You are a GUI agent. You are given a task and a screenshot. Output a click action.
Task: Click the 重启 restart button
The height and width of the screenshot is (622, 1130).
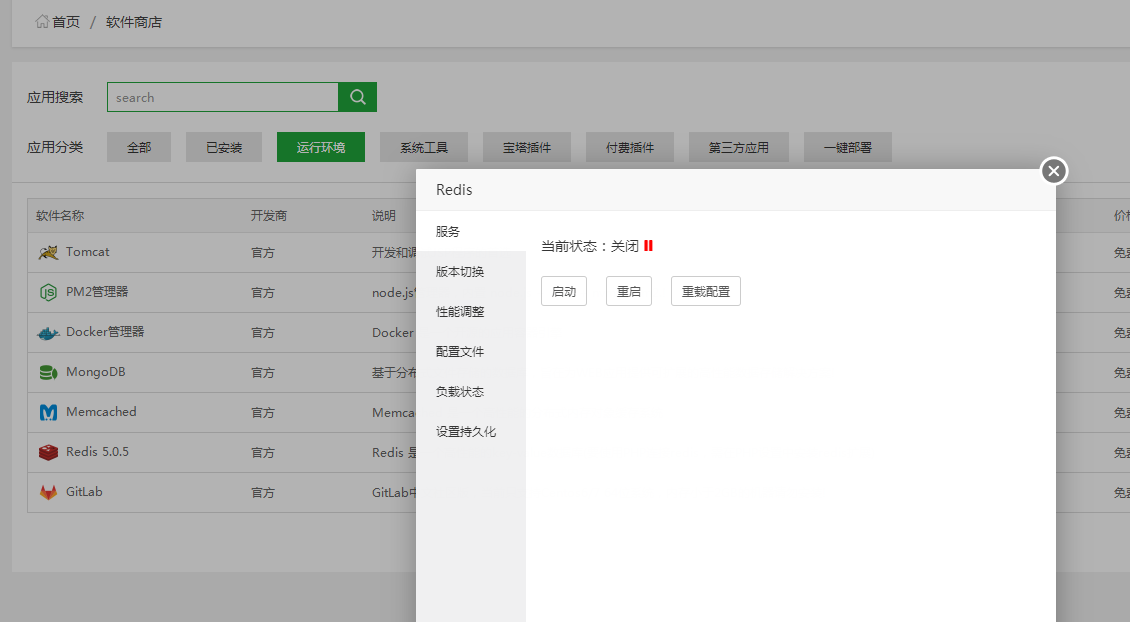pos(628,291)
